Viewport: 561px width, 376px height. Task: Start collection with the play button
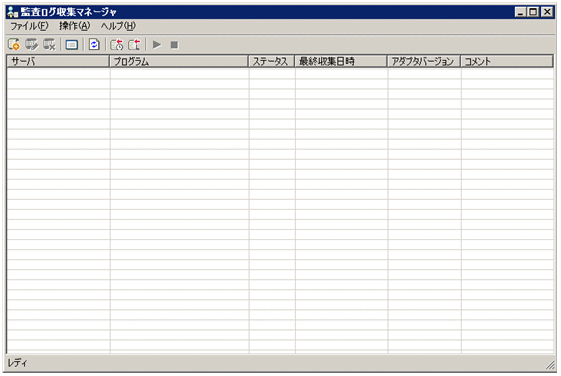tap(157, 45)
